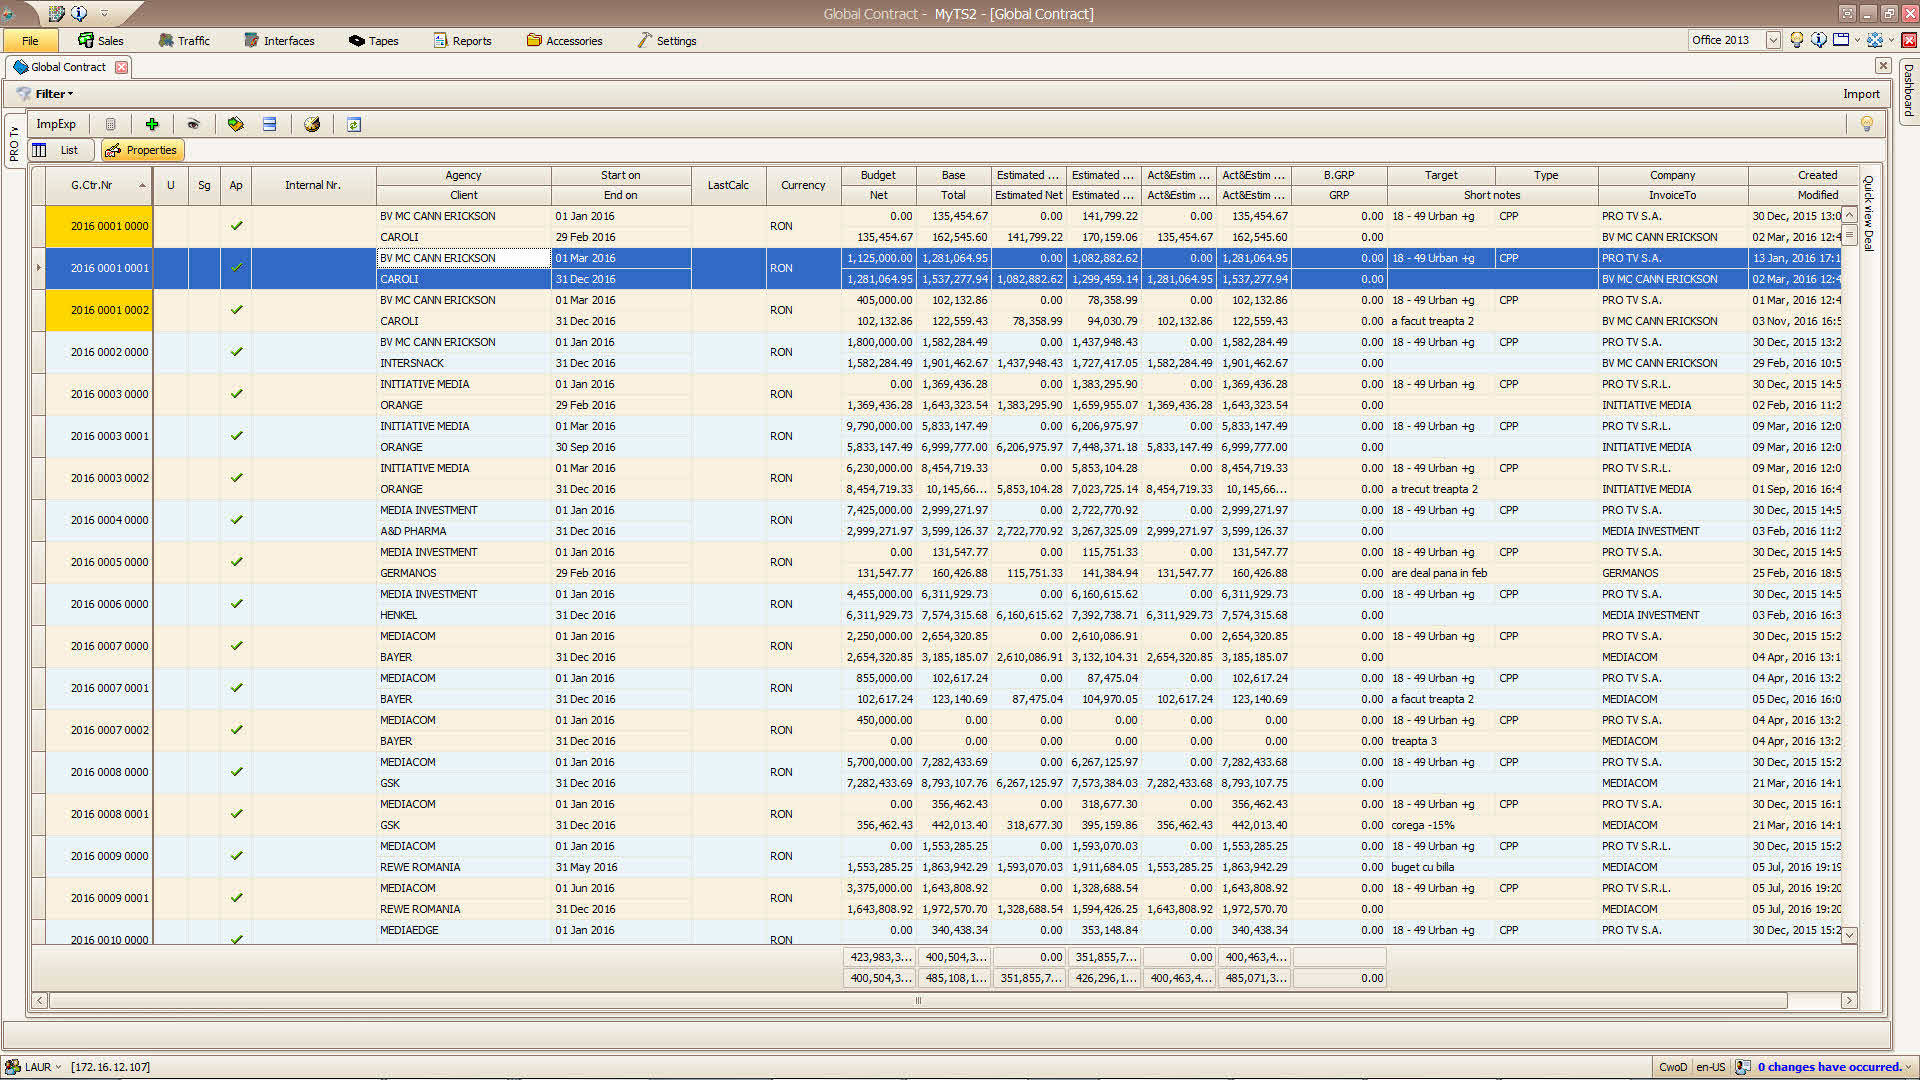Click the blue stacked rows icon
Viewport: 1920px width, 1080px height.
coord(269,124)
